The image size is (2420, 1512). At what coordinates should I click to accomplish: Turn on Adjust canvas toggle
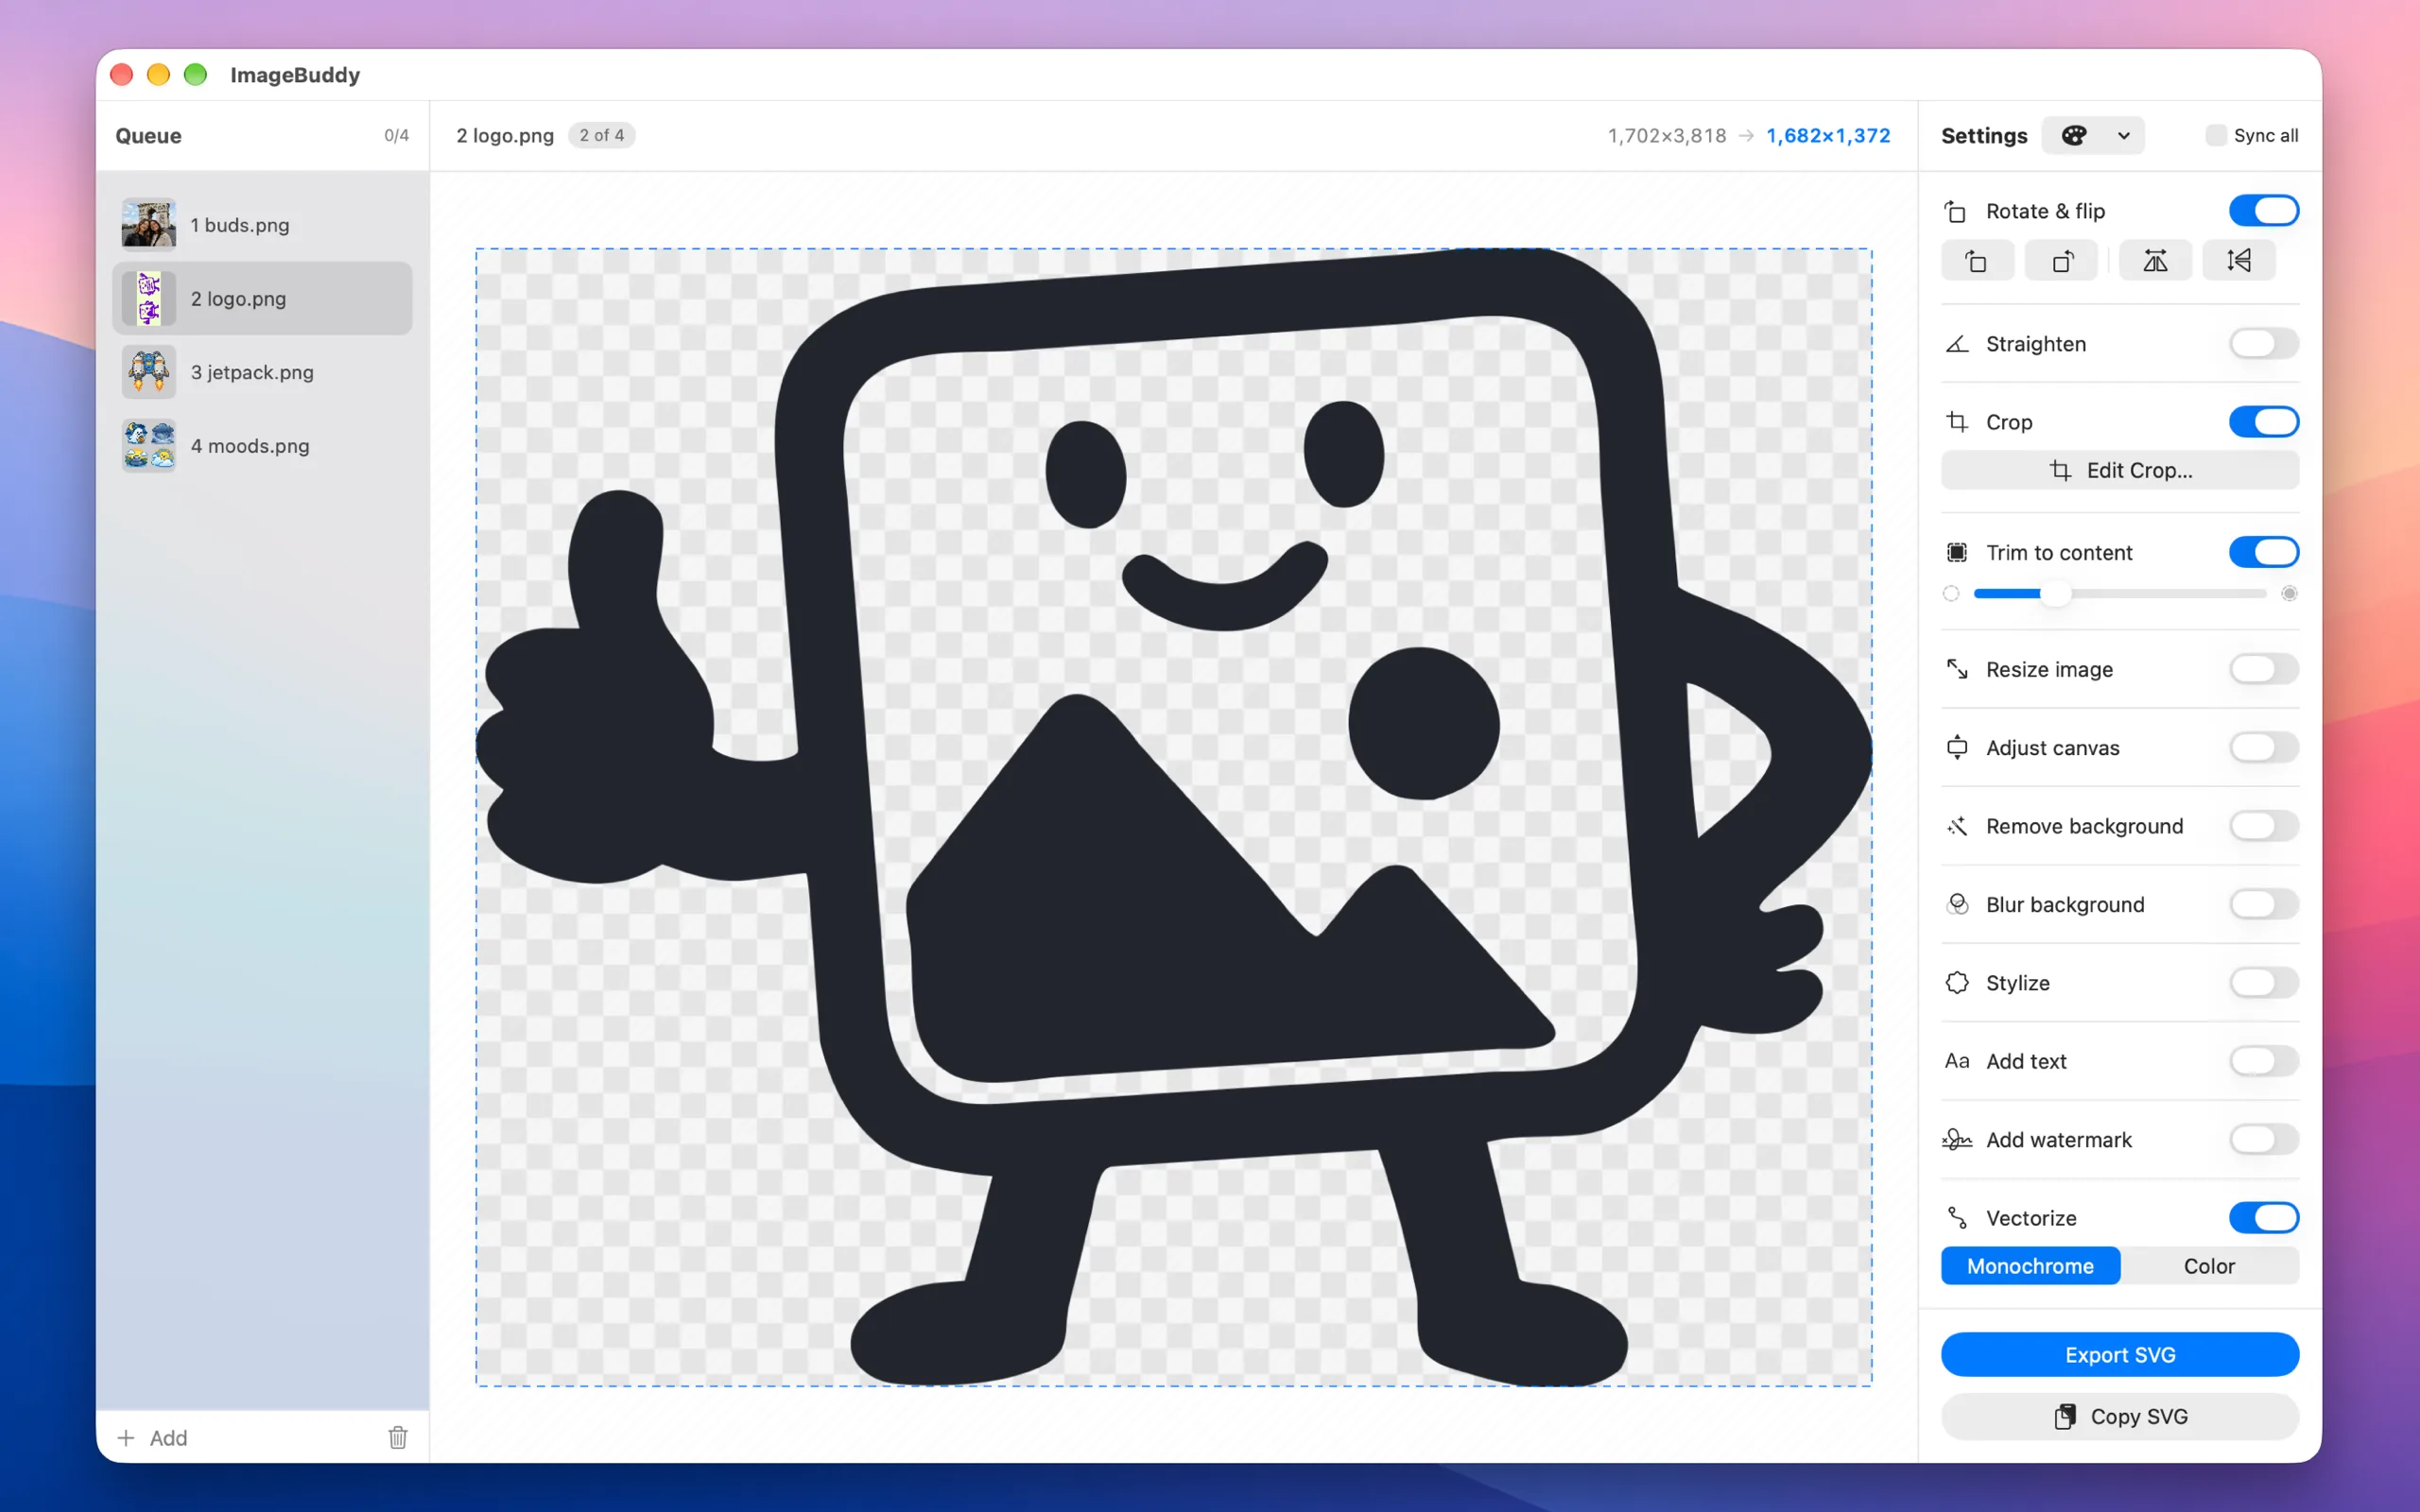pos(2263,747)
